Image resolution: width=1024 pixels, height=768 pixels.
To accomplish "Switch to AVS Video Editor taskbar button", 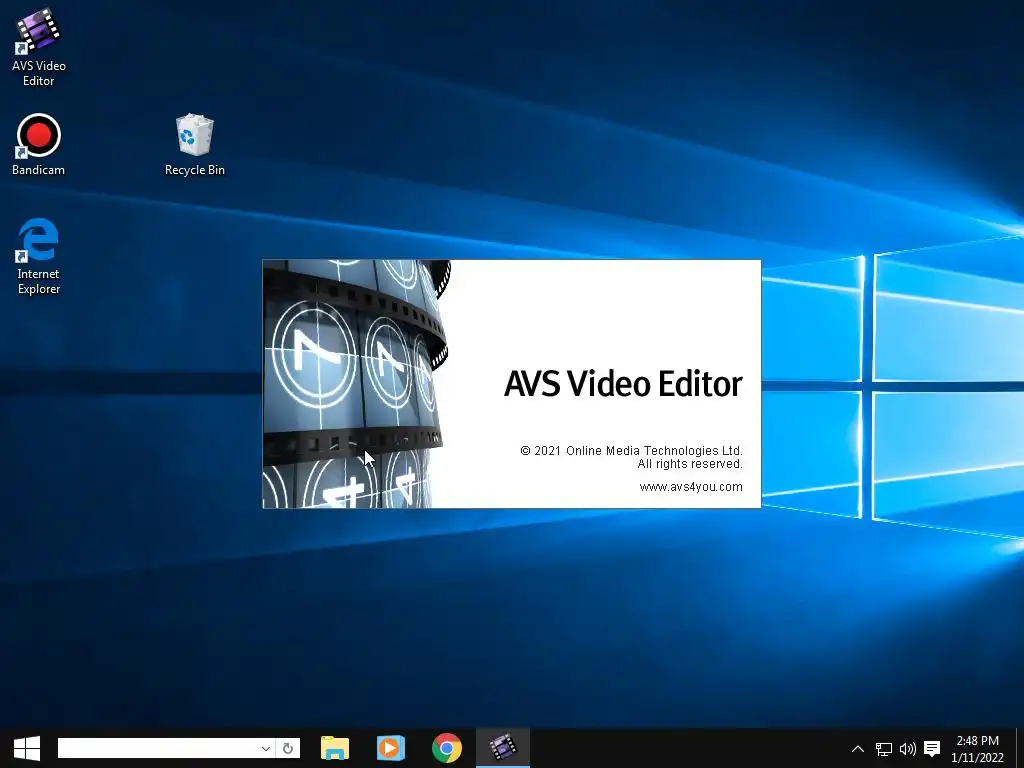I will coord(503,748).
